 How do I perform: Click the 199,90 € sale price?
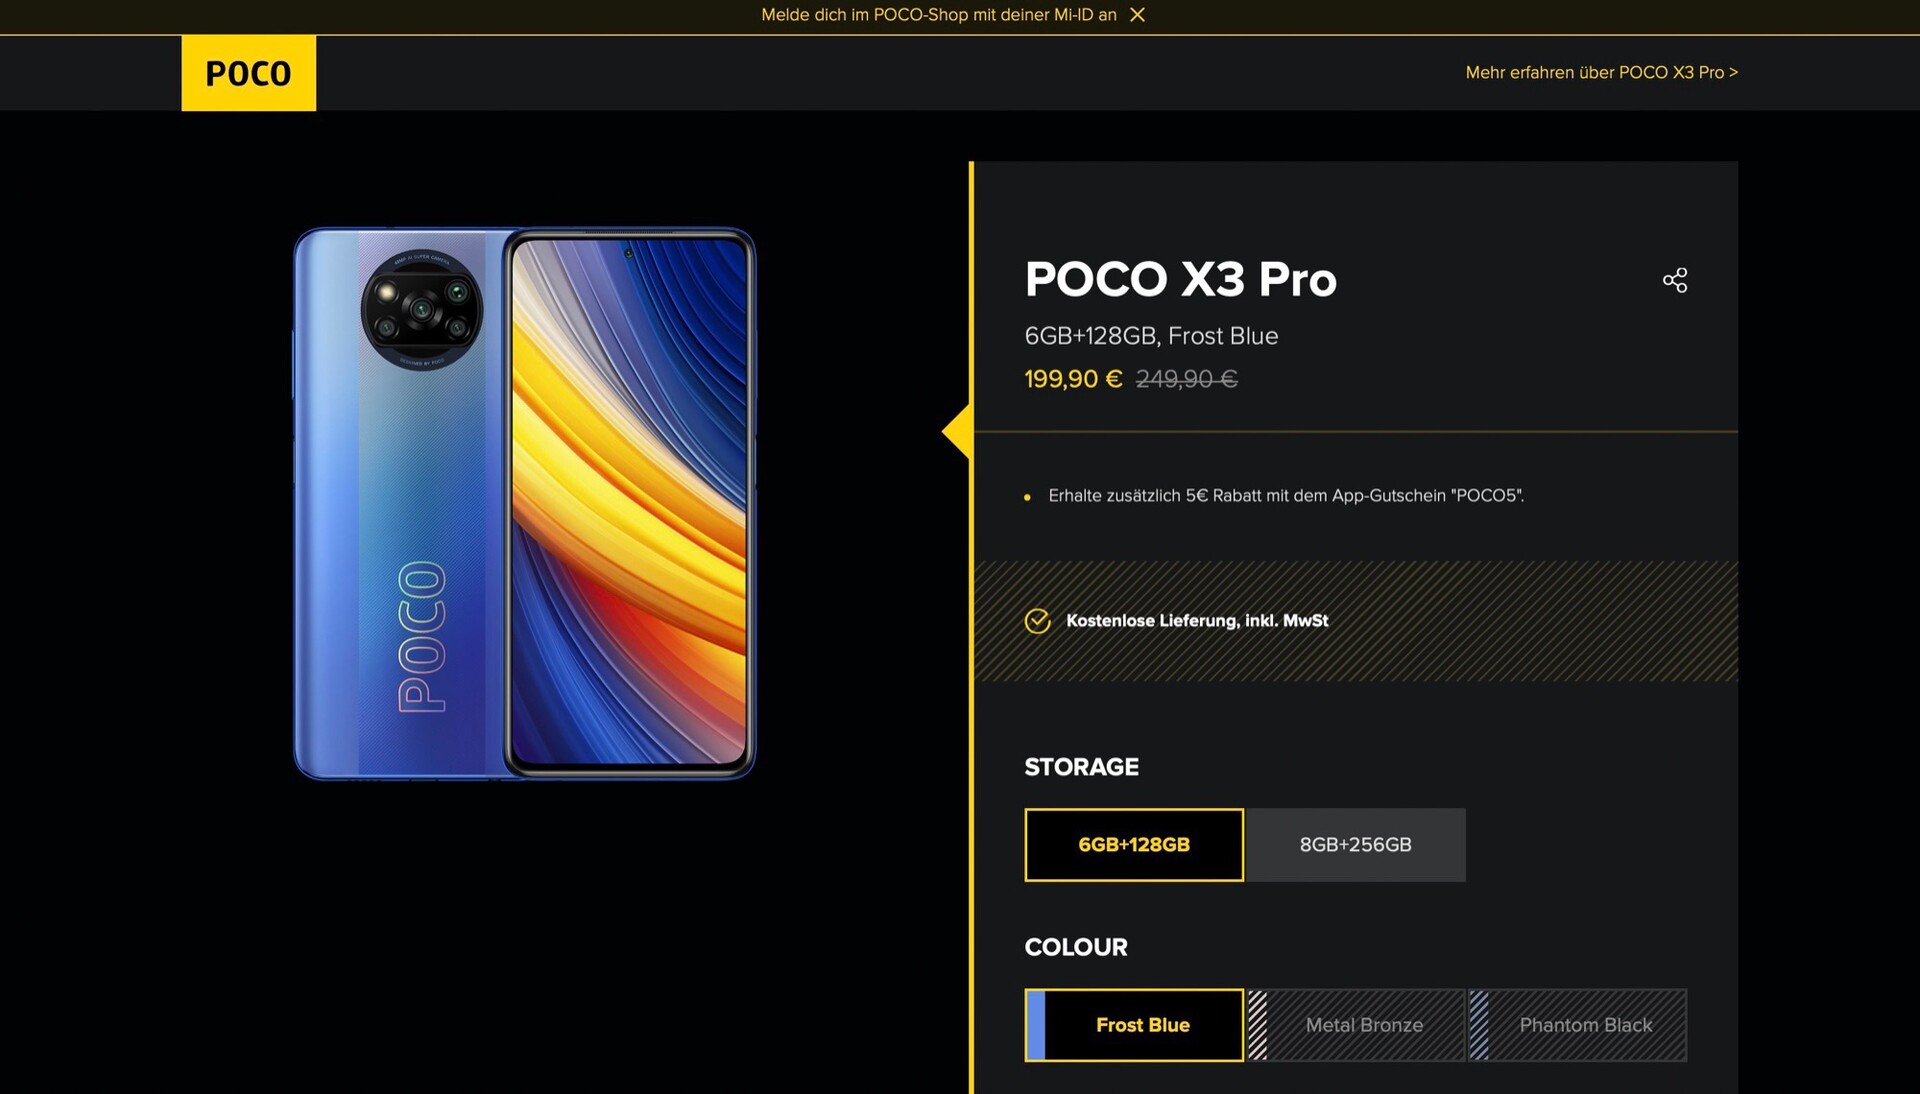(1073, 379)
